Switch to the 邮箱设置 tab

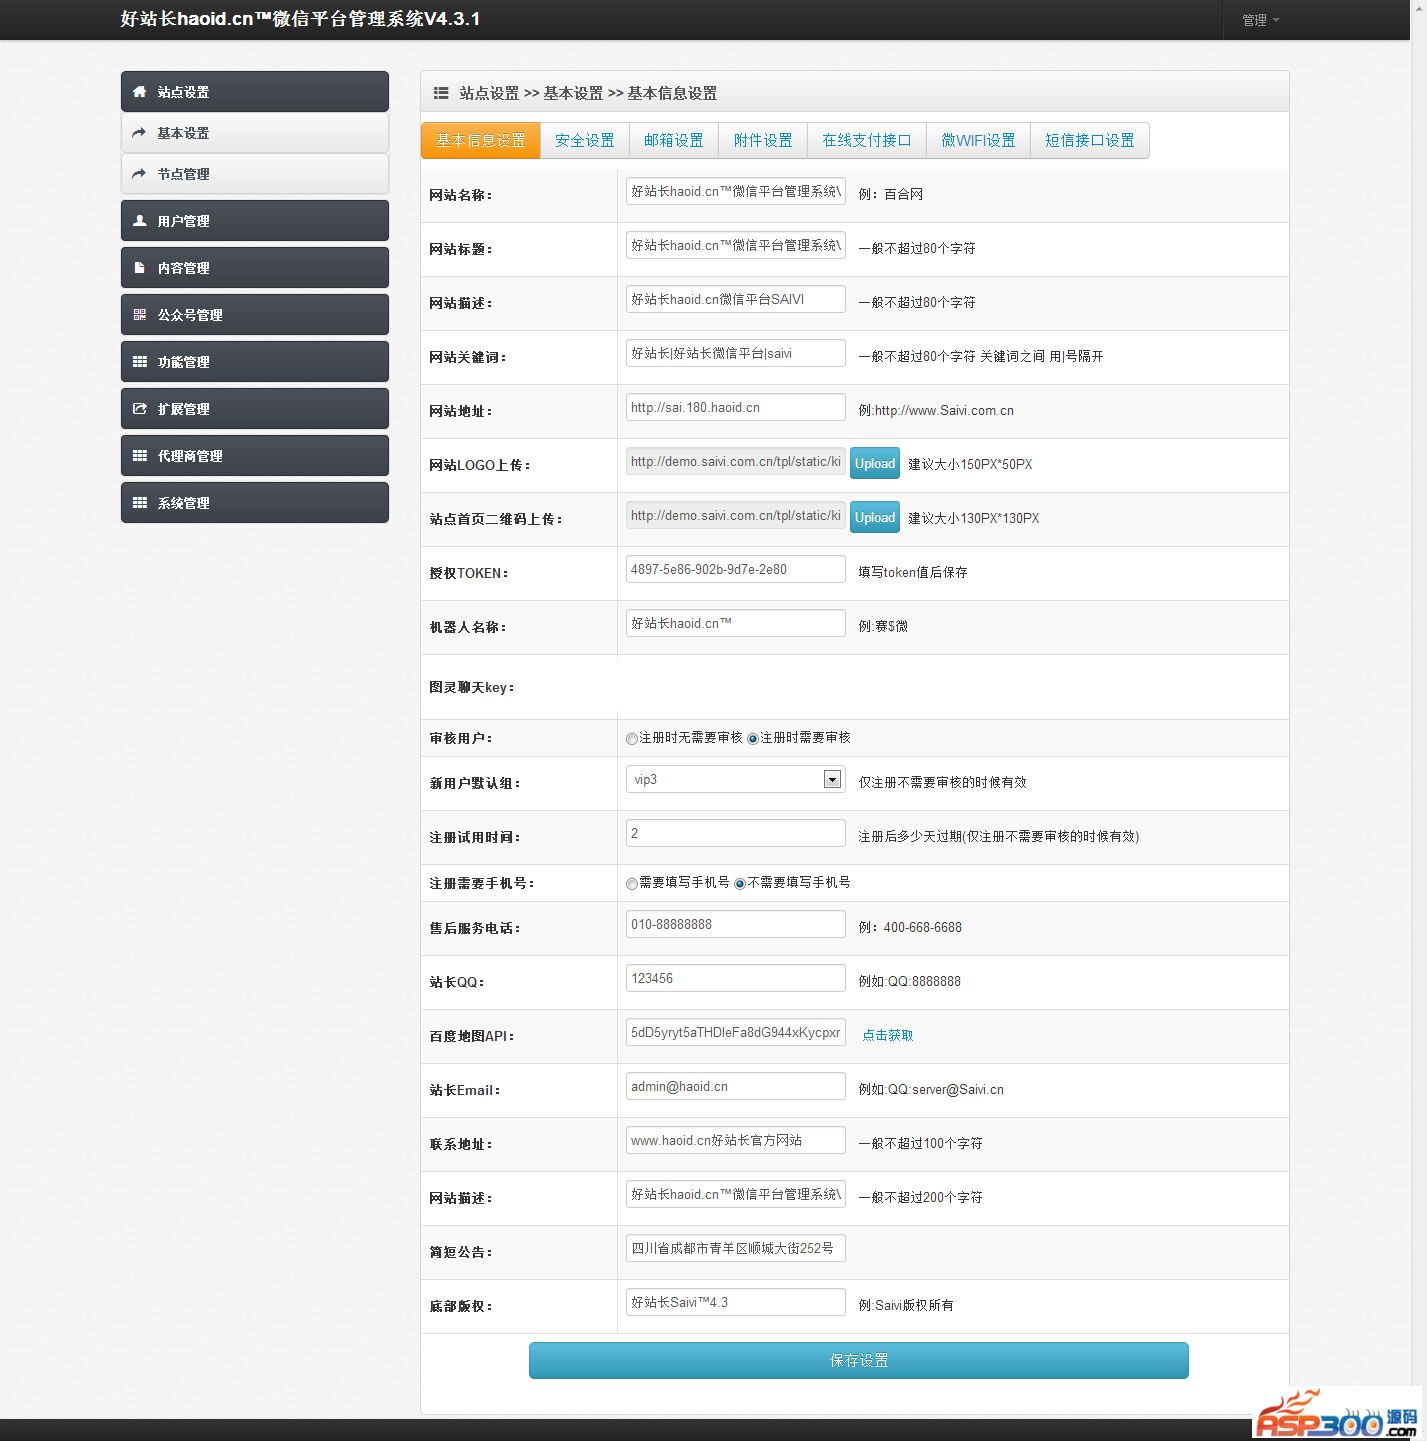coord(674,141)
